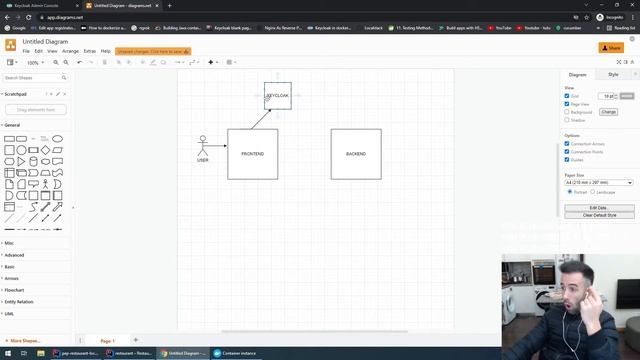Click the background Change button
The height and width of the screenshot is (360, 640).
click(608, 112)
